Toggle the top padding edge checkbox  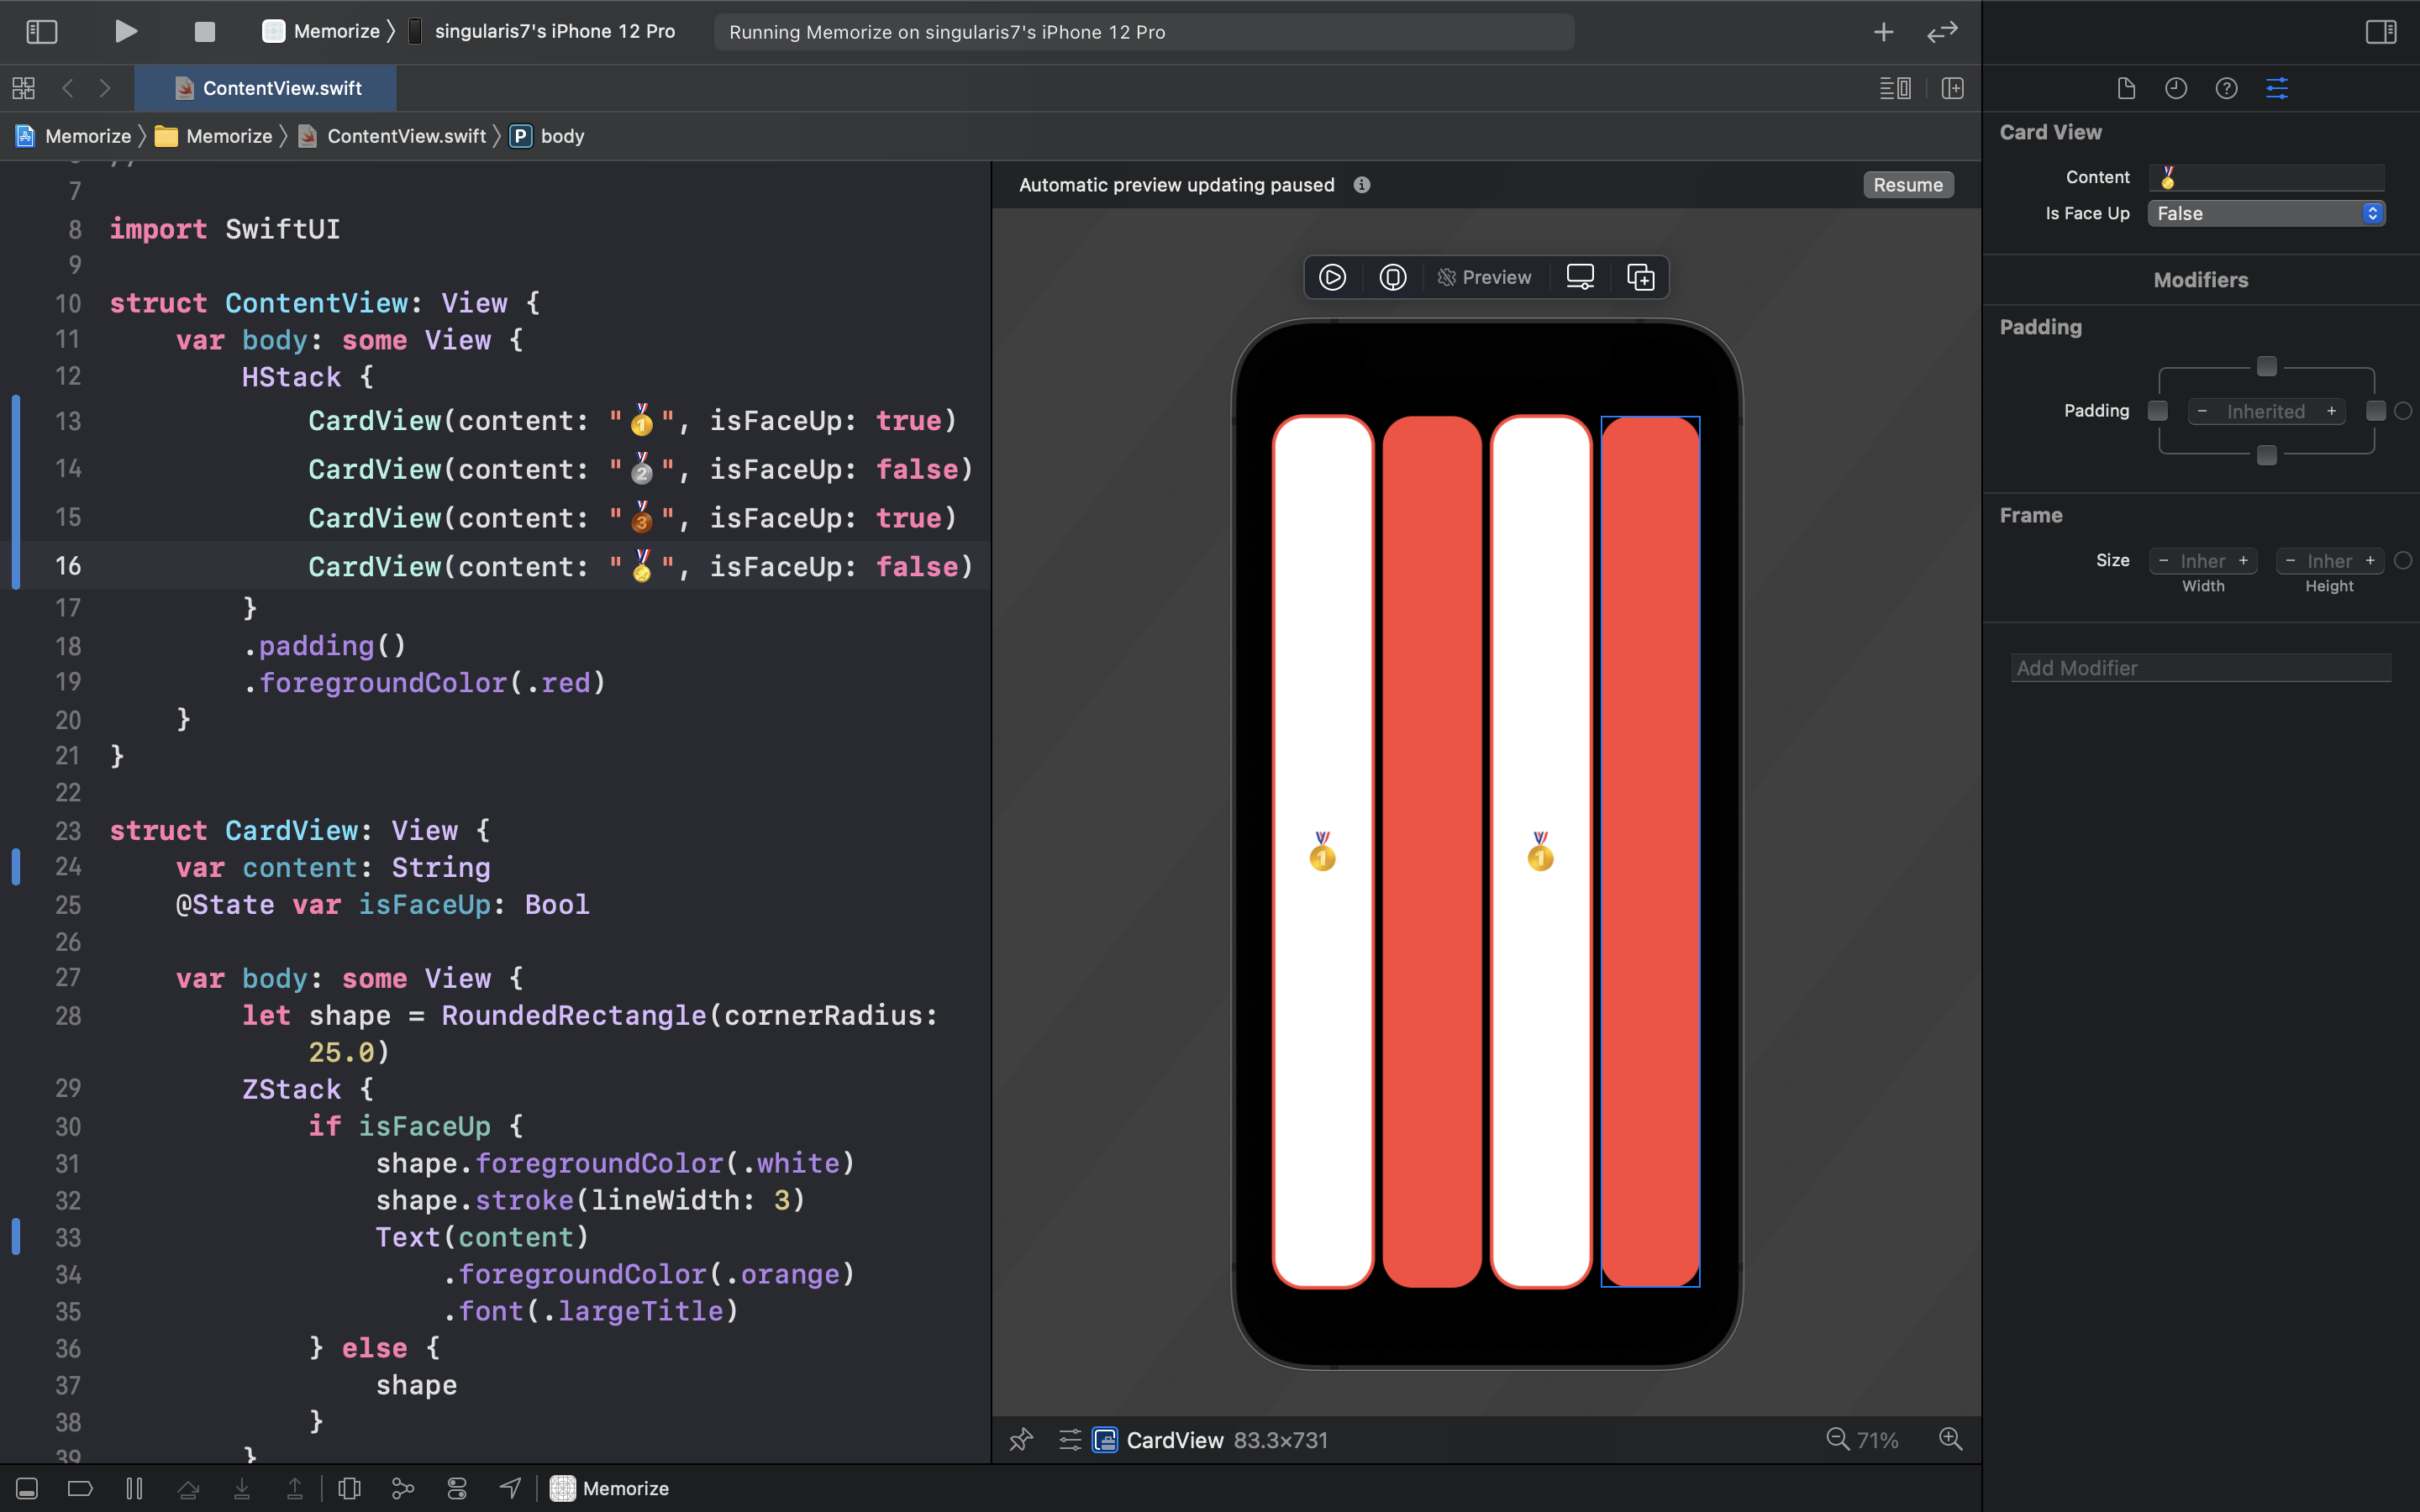(2266, 367)
